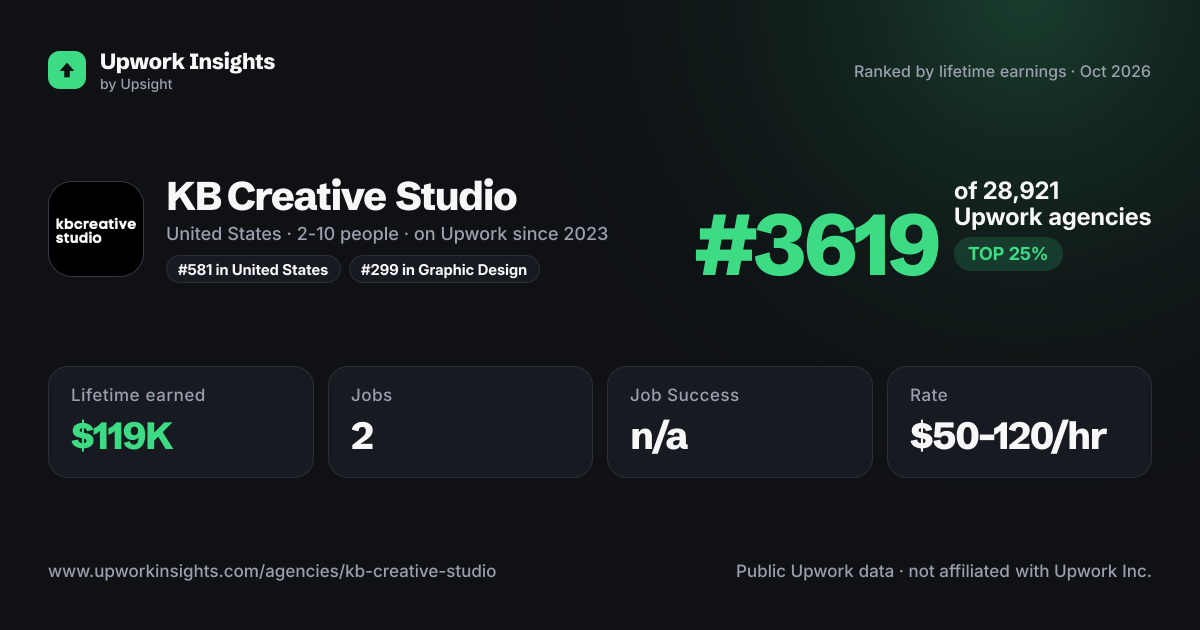
Task: Click the Rate card label
Action: point(929,395)
